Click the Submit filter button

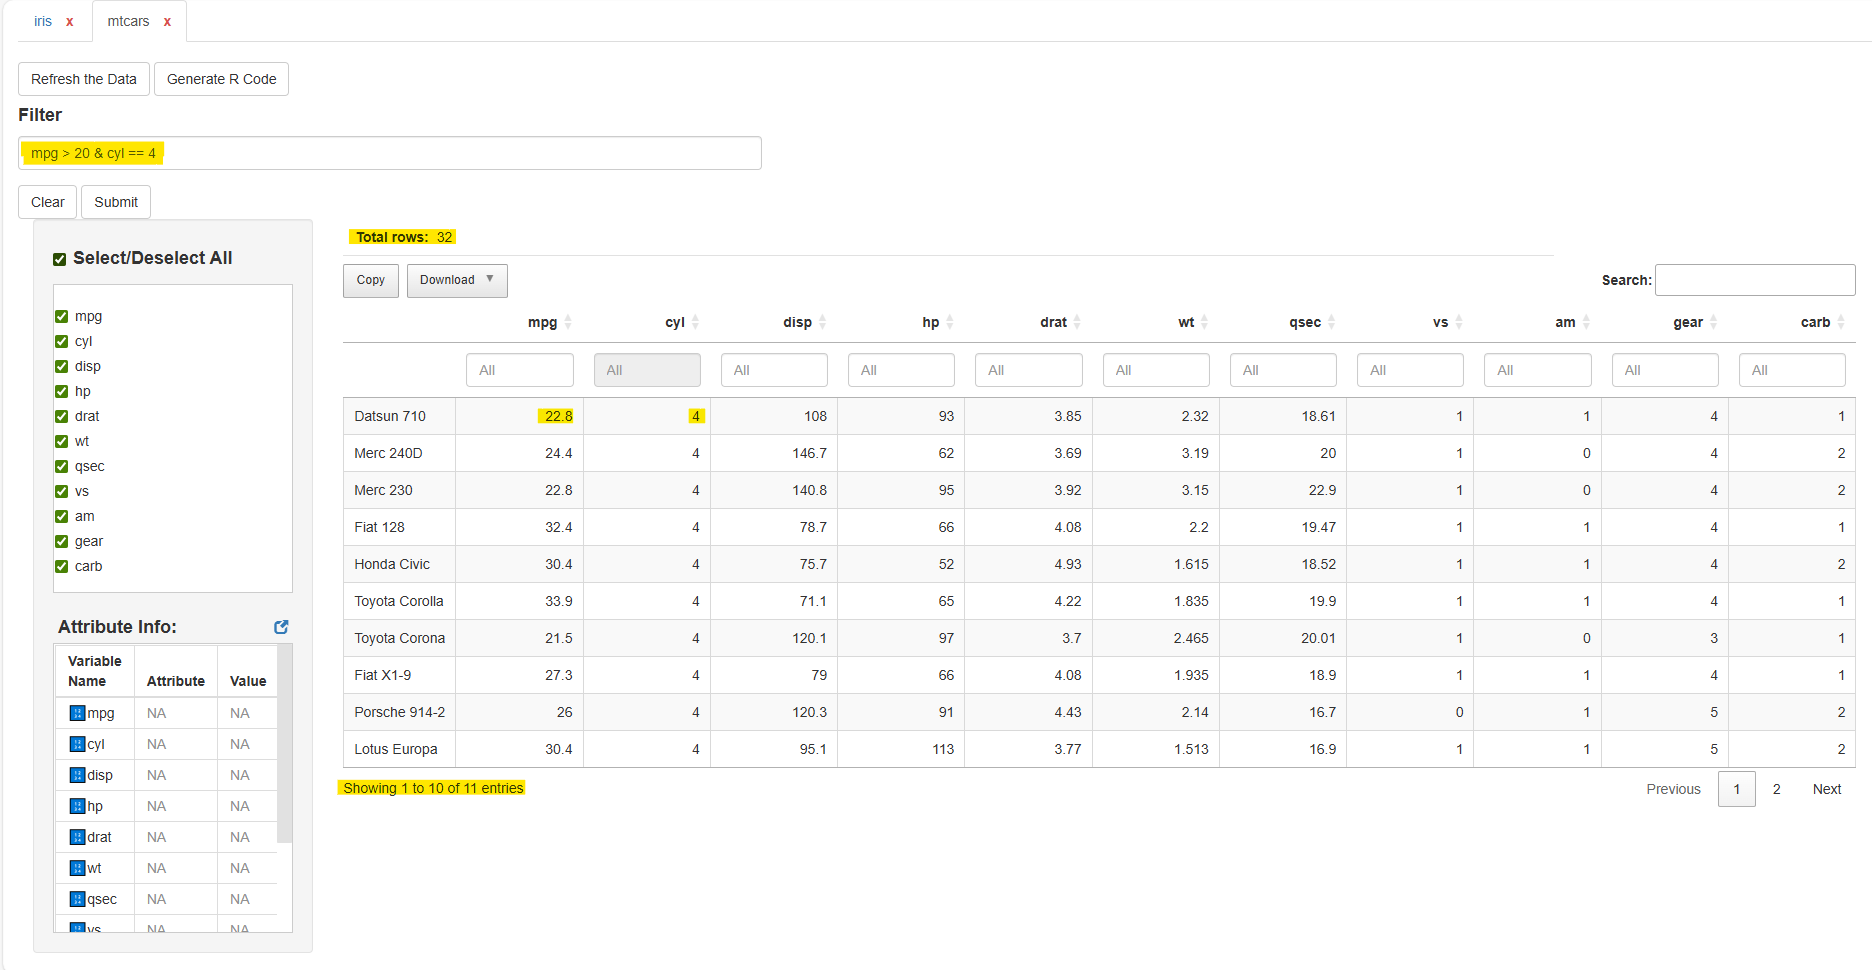(x=116, y=202)
